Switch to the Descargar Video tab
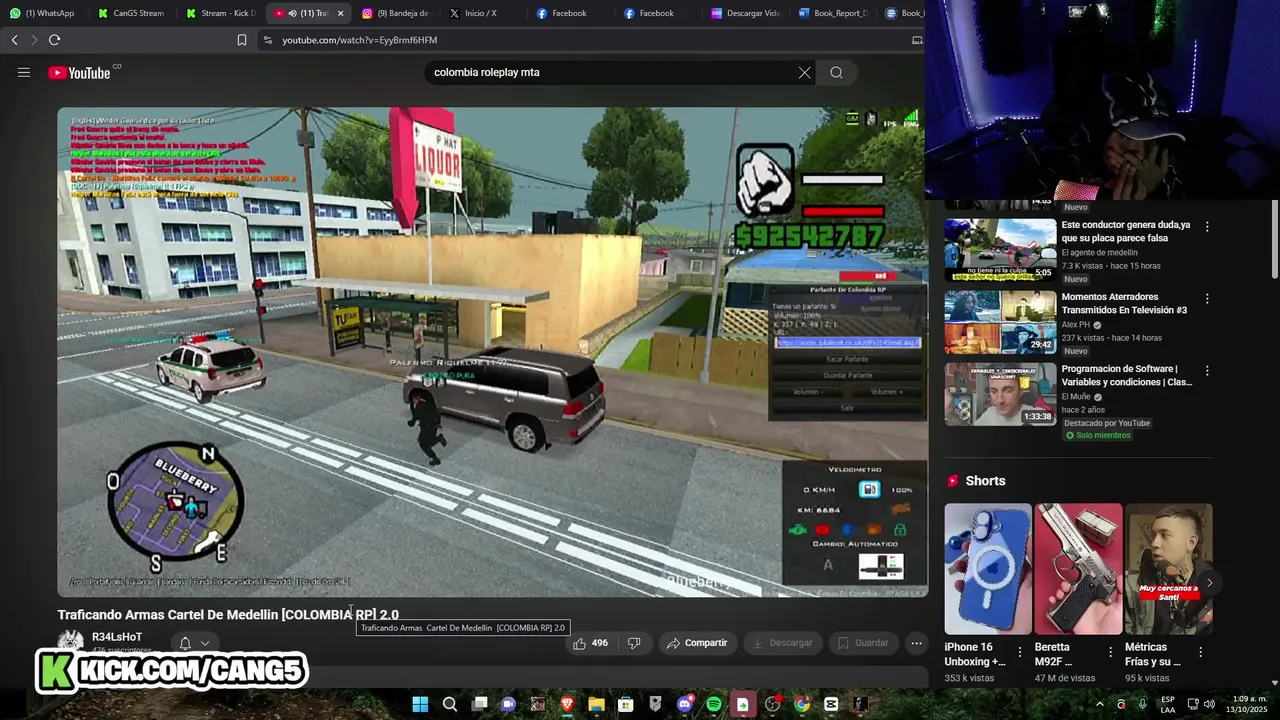Image resolution: width=1280 pixels, height=720 pixels. click(745, 13)
